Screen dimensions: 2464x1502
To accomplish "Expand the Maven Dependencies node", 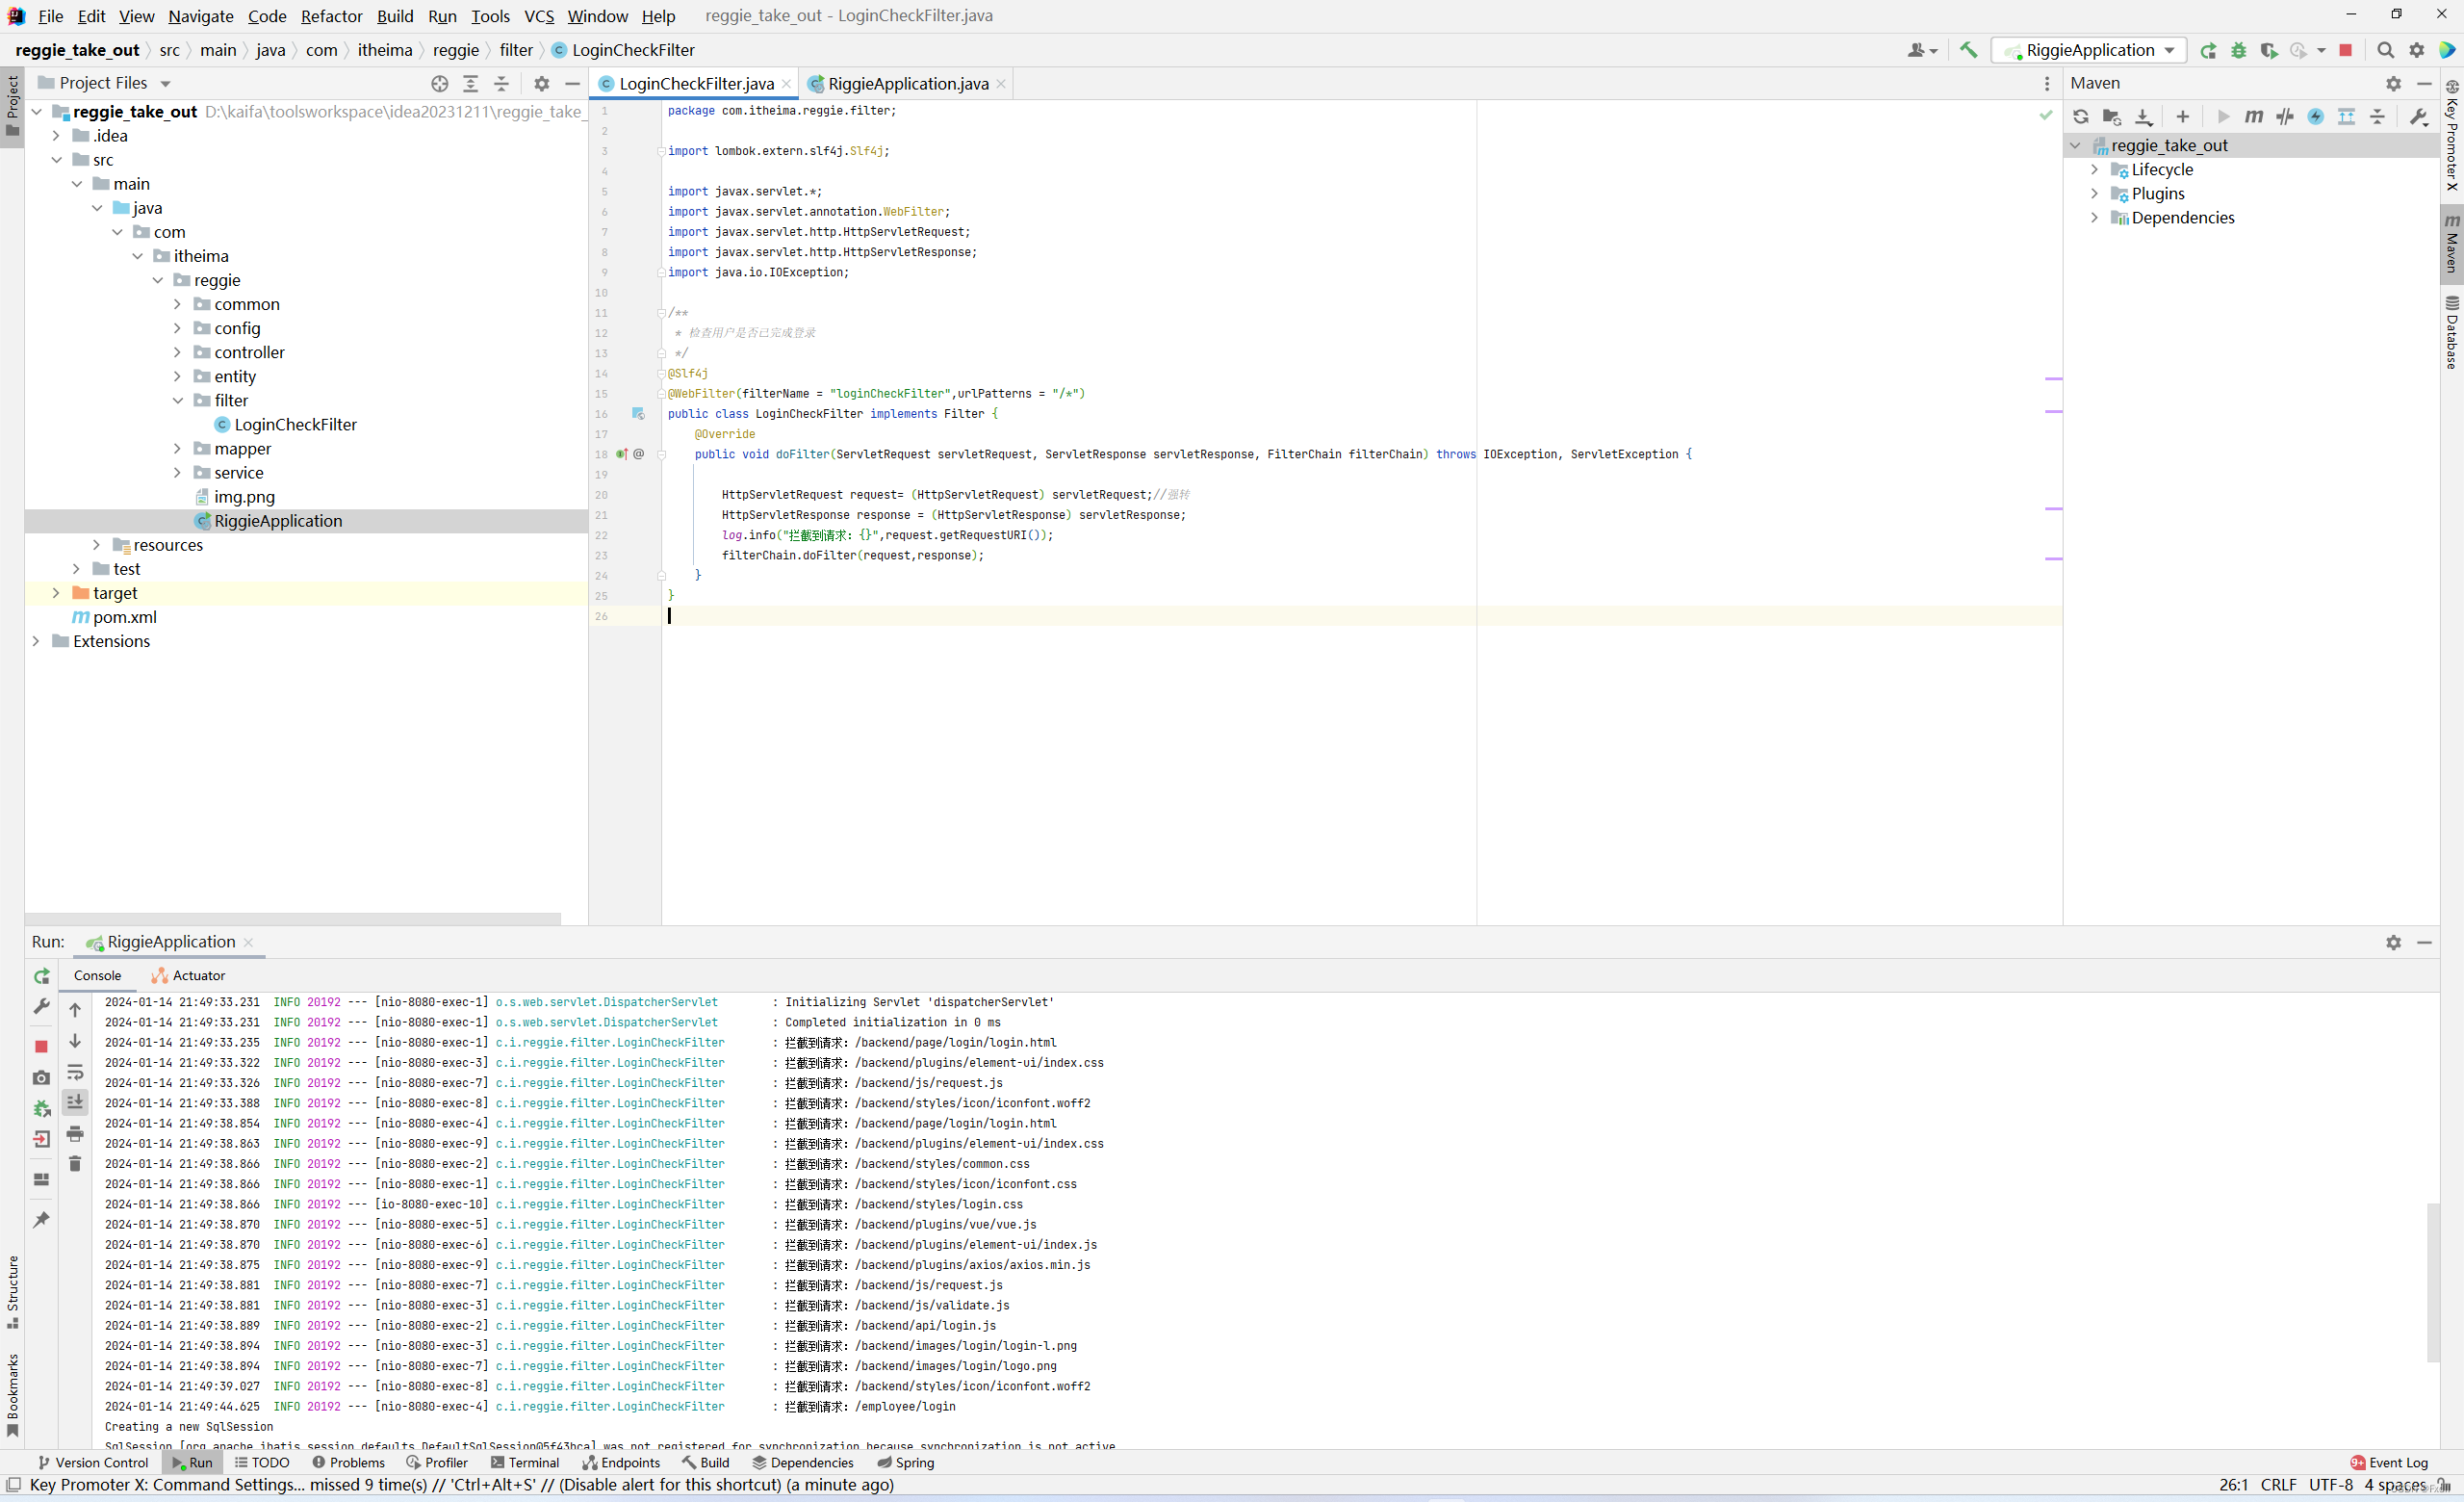I will pyautogui.click(x=2094, y=218).
